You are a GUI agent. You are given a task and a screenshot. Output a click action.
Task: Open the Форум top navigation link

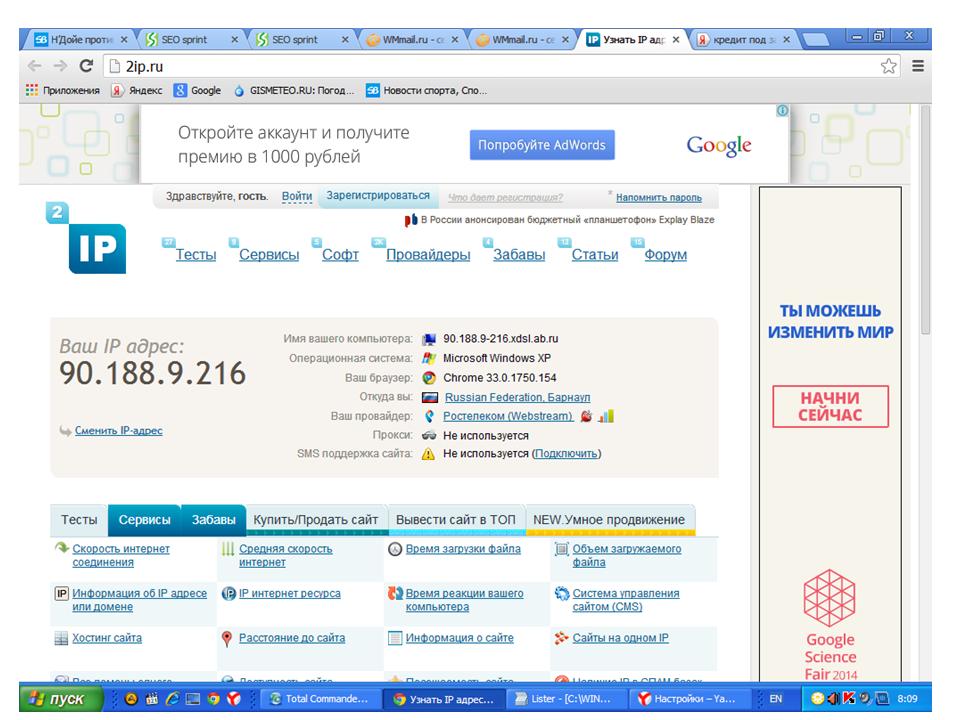(x=666, y=254)
